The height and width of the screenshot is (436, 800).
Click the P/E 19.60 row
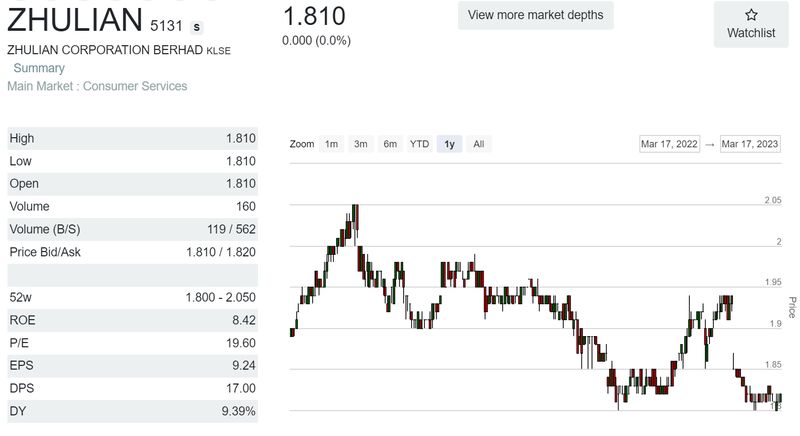[x=132, y=343]
